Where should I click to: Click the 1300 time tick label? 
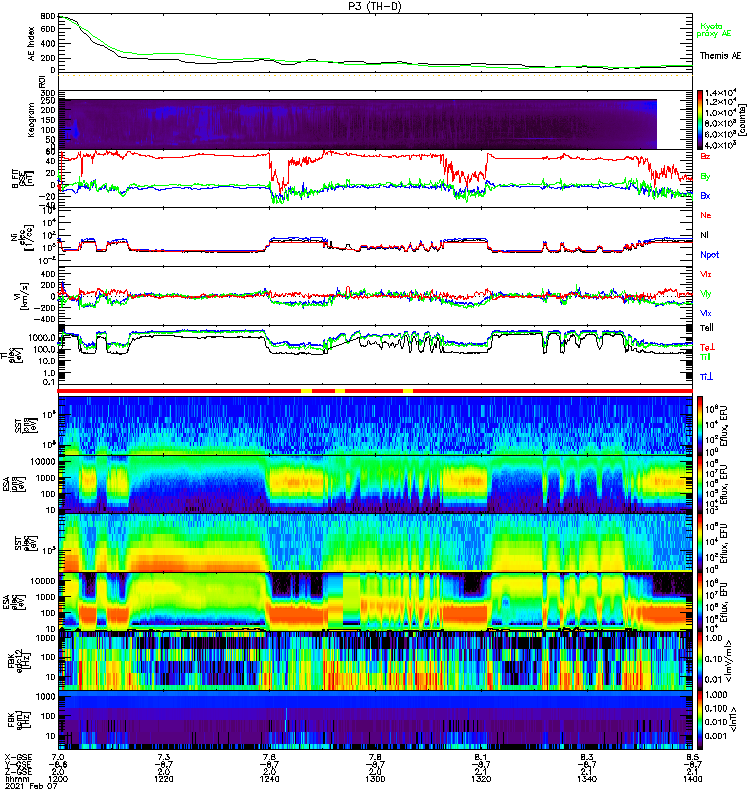pyautogui.click(x=375, y=779)
